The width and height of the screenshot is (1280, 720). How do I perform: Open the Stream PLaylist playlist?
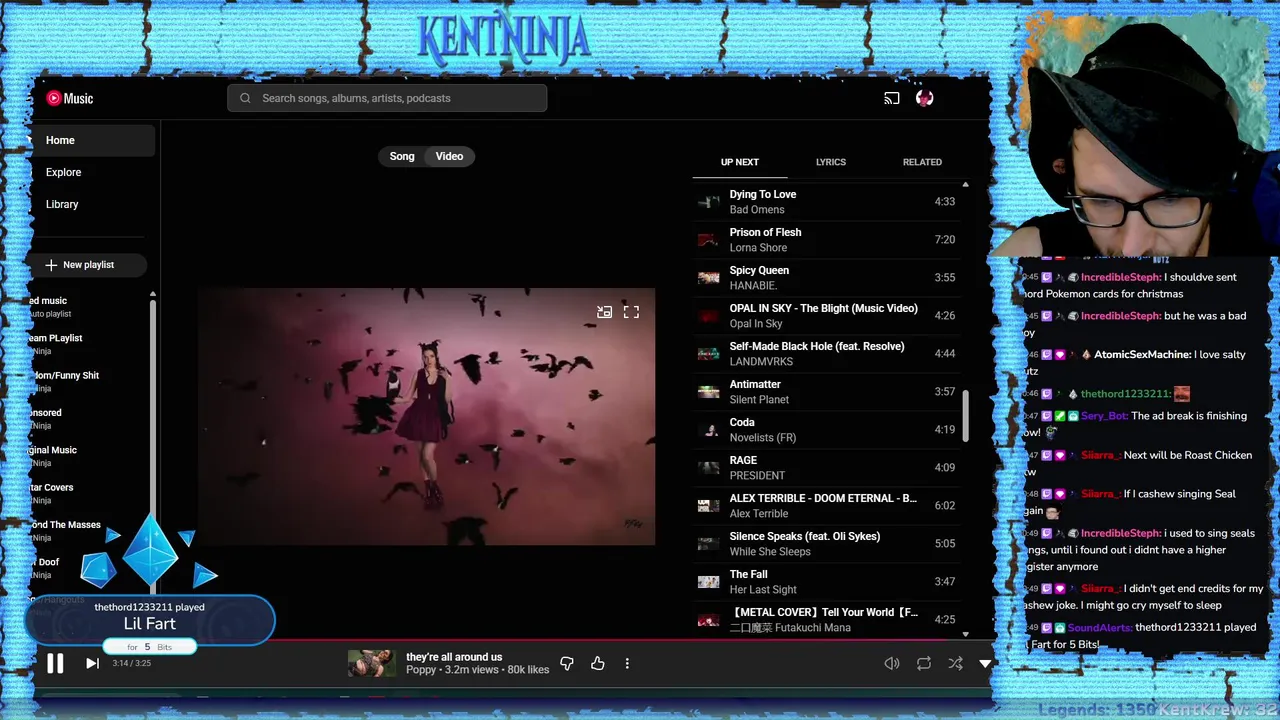pyautogui.click(x=56, y=344)
